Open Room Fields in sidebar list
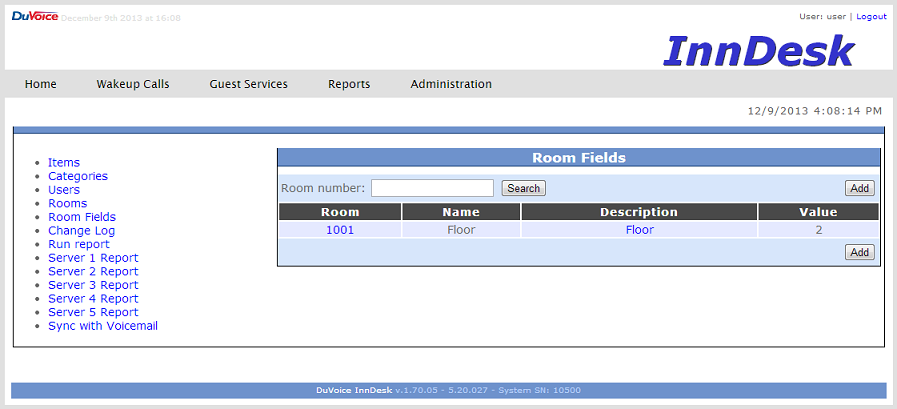The width and height of the screenshot is (897, 409). [x=82, y=217]
